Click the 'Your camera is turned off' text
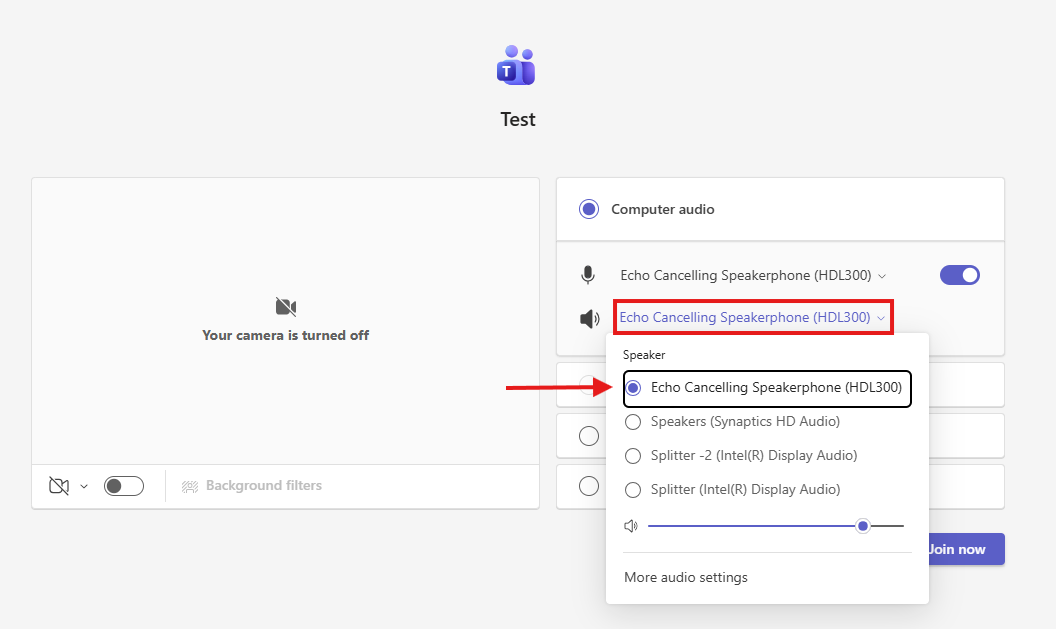The image size is (1056, 629). point(286,335)
